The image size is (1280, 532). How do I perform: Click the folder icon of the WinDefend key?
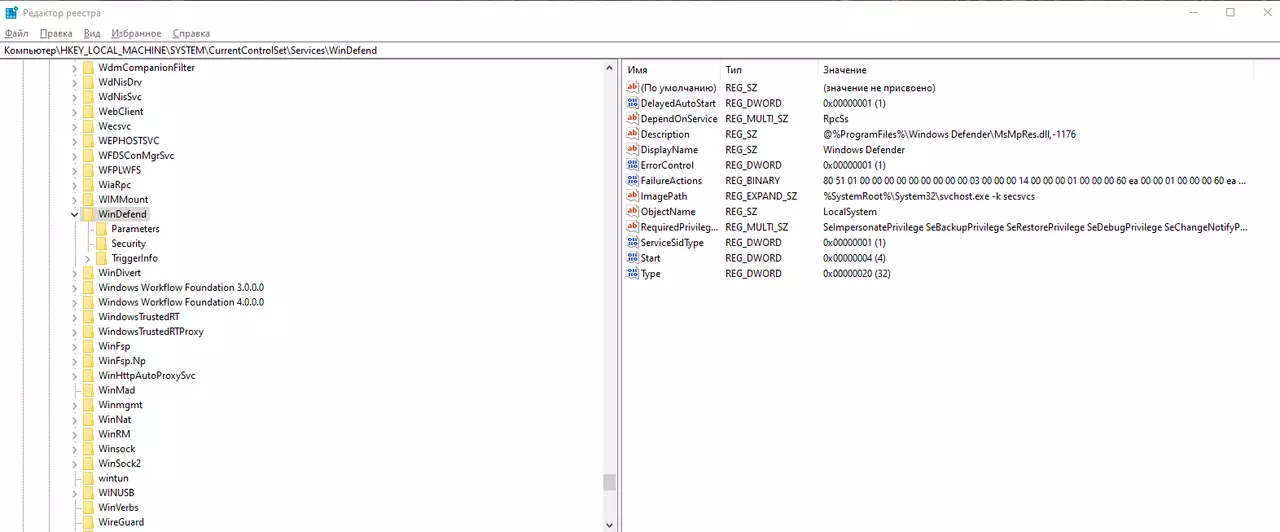coord(88,214)
